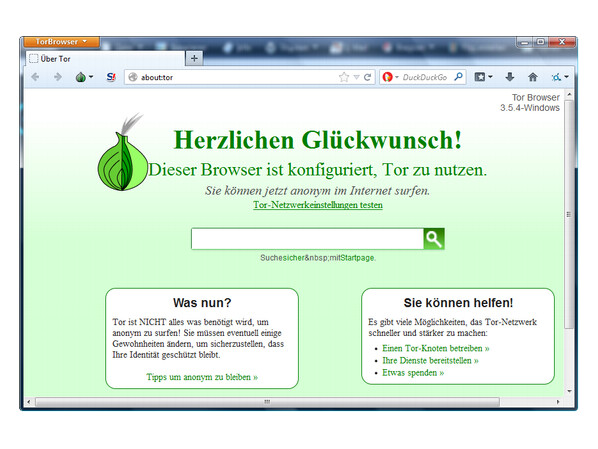The width and height of the screenshot is (598, 449).
Task: Go back using the back arrow
Action: (x=35, y=77)
